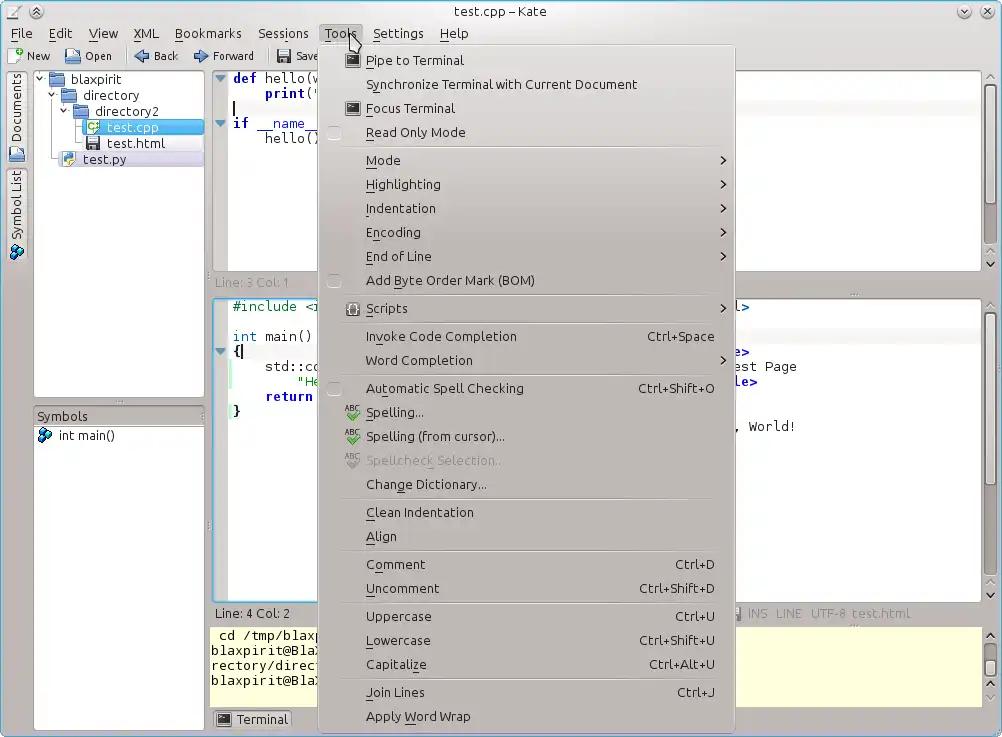Image resolution: width=1002 pixels, height=737 pixels.
Task: Click the Forward toolbar button
Action: pos(224,56)
